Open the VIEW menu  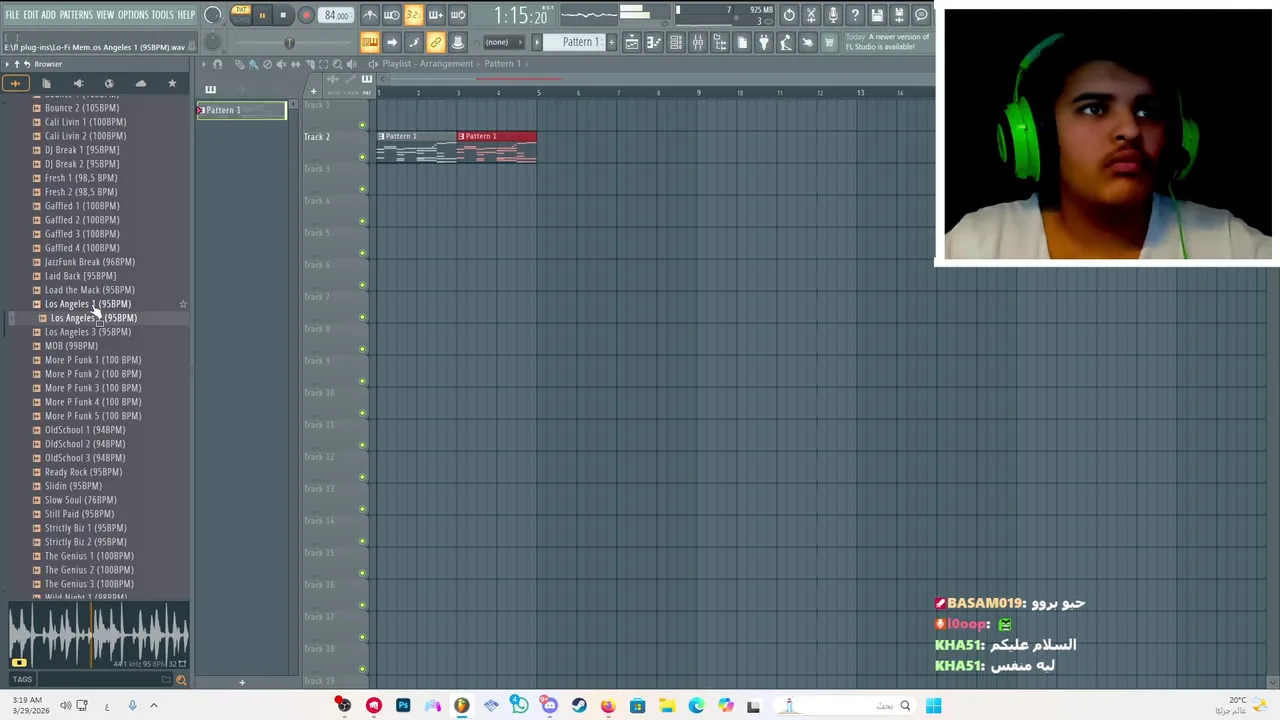tap(105, 15)
